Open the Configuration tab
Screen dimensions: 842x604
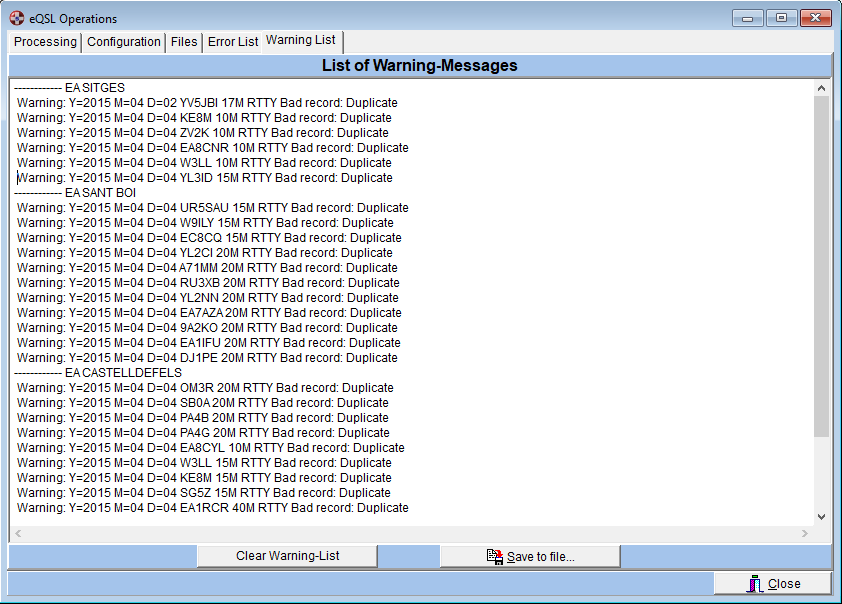(x=124, y=42)
